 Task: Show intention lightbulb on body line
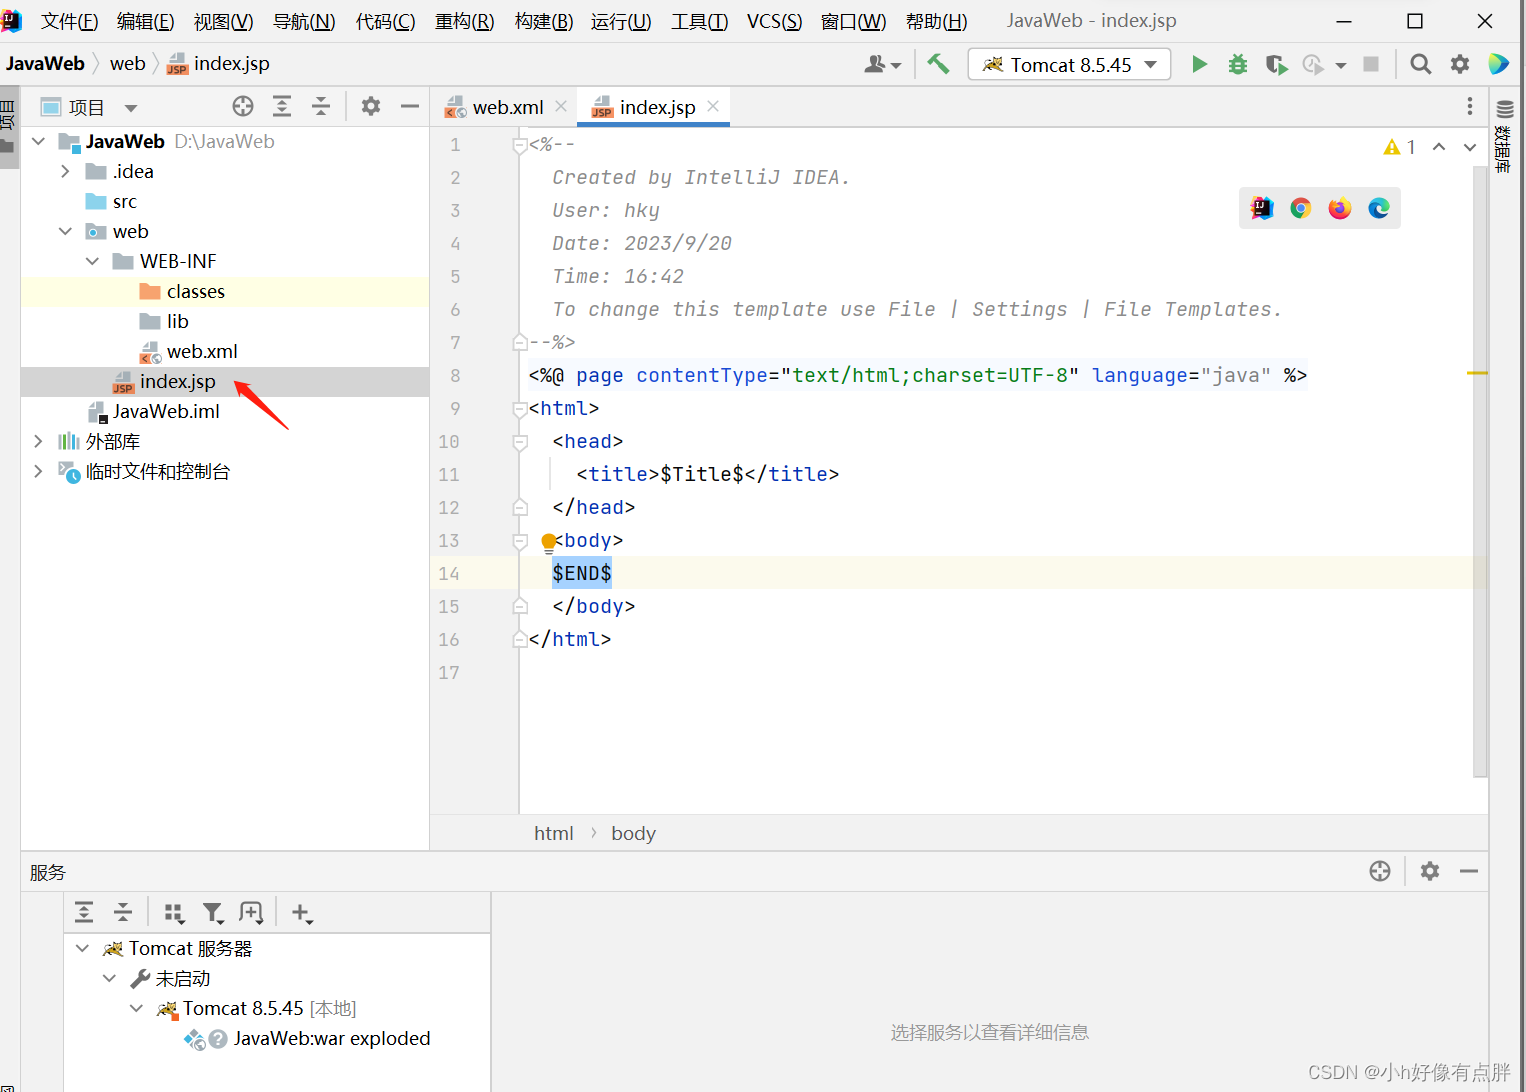coord(548,543)
